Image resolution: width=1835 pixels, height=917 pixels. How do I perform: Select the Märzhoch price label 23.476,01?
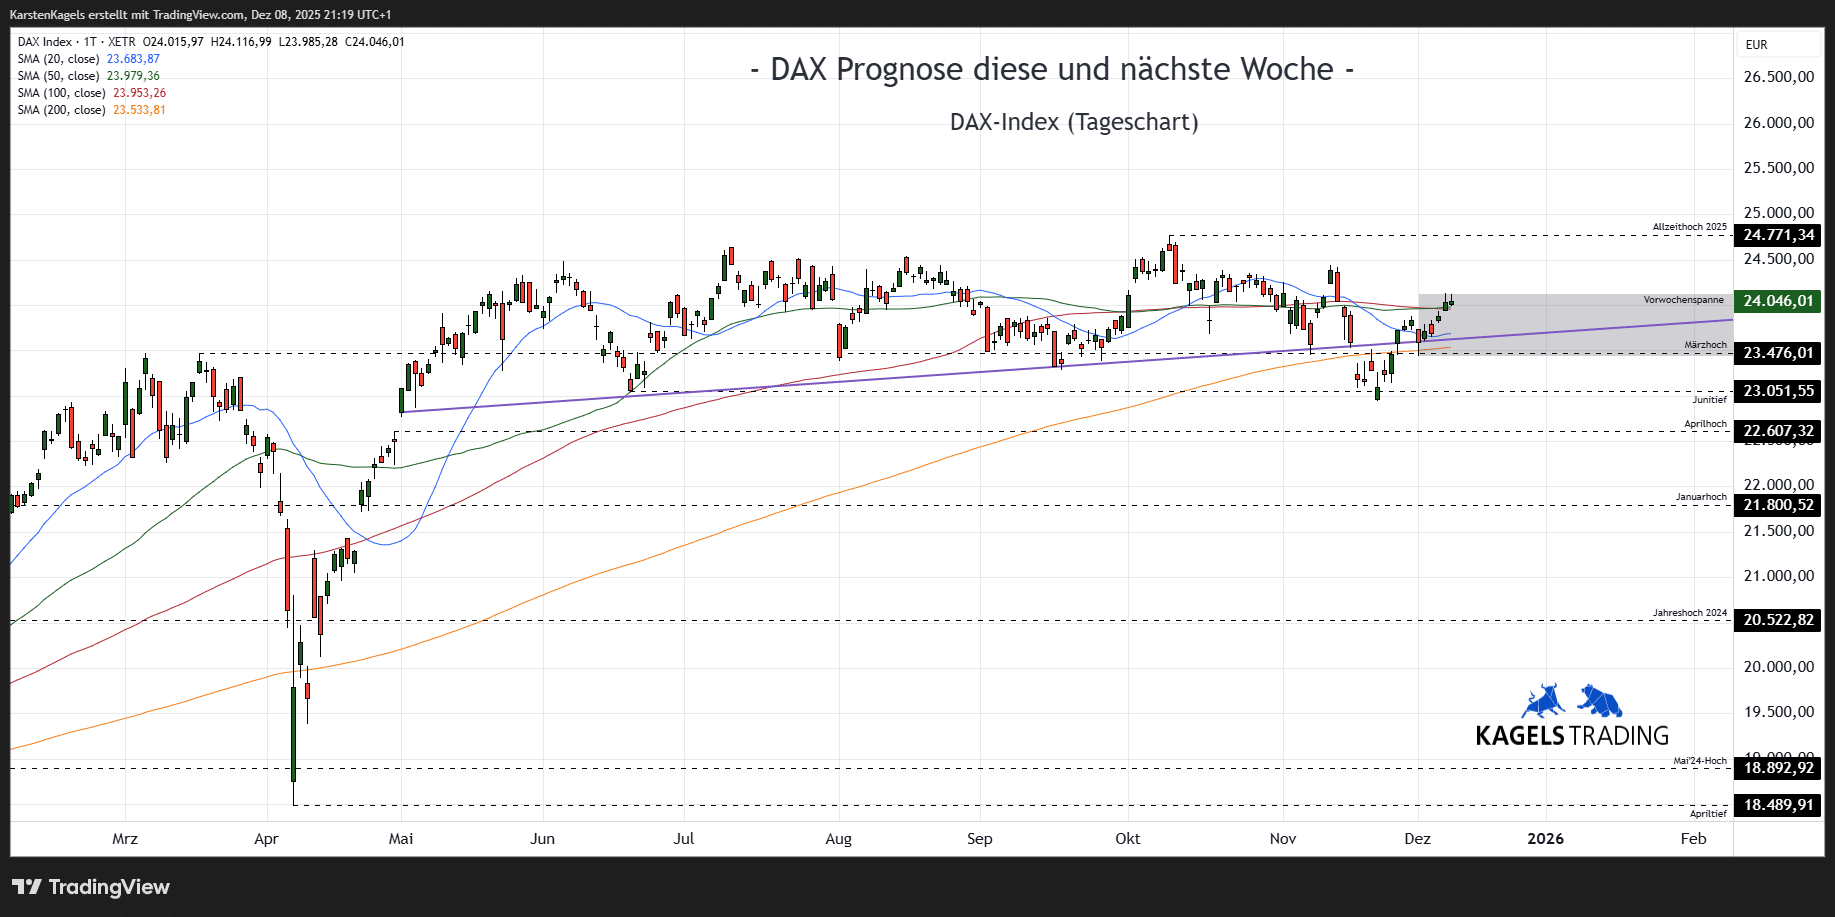[1777, 353]
